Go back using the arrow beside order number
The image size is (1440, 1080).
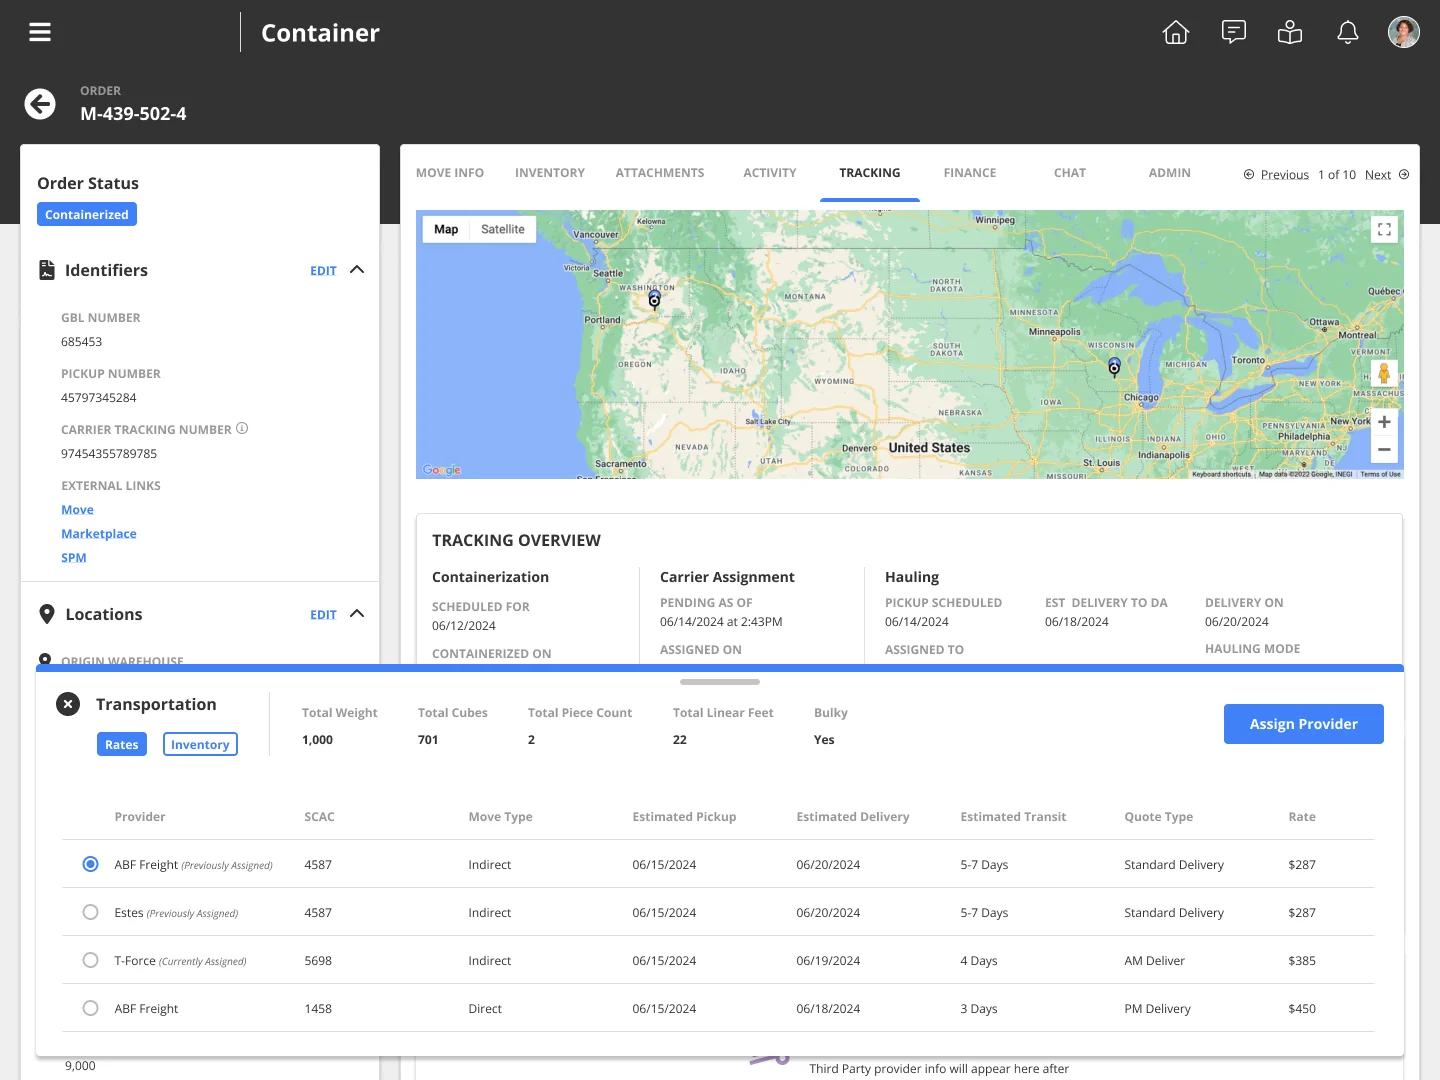[40, 104]
